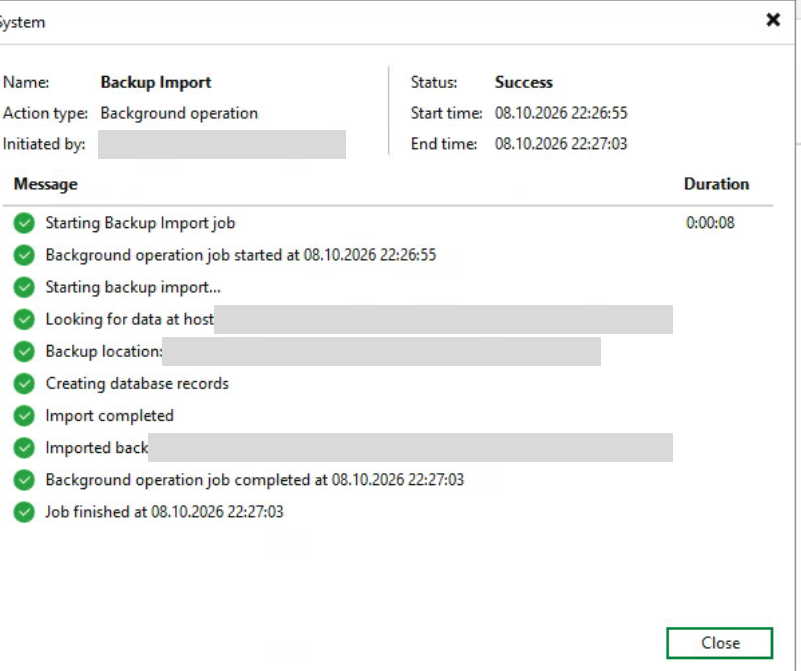Select 'Background operation job completed at' row
Image resolution: width=801 pixels, height=671 pixels.
(254, 480)
